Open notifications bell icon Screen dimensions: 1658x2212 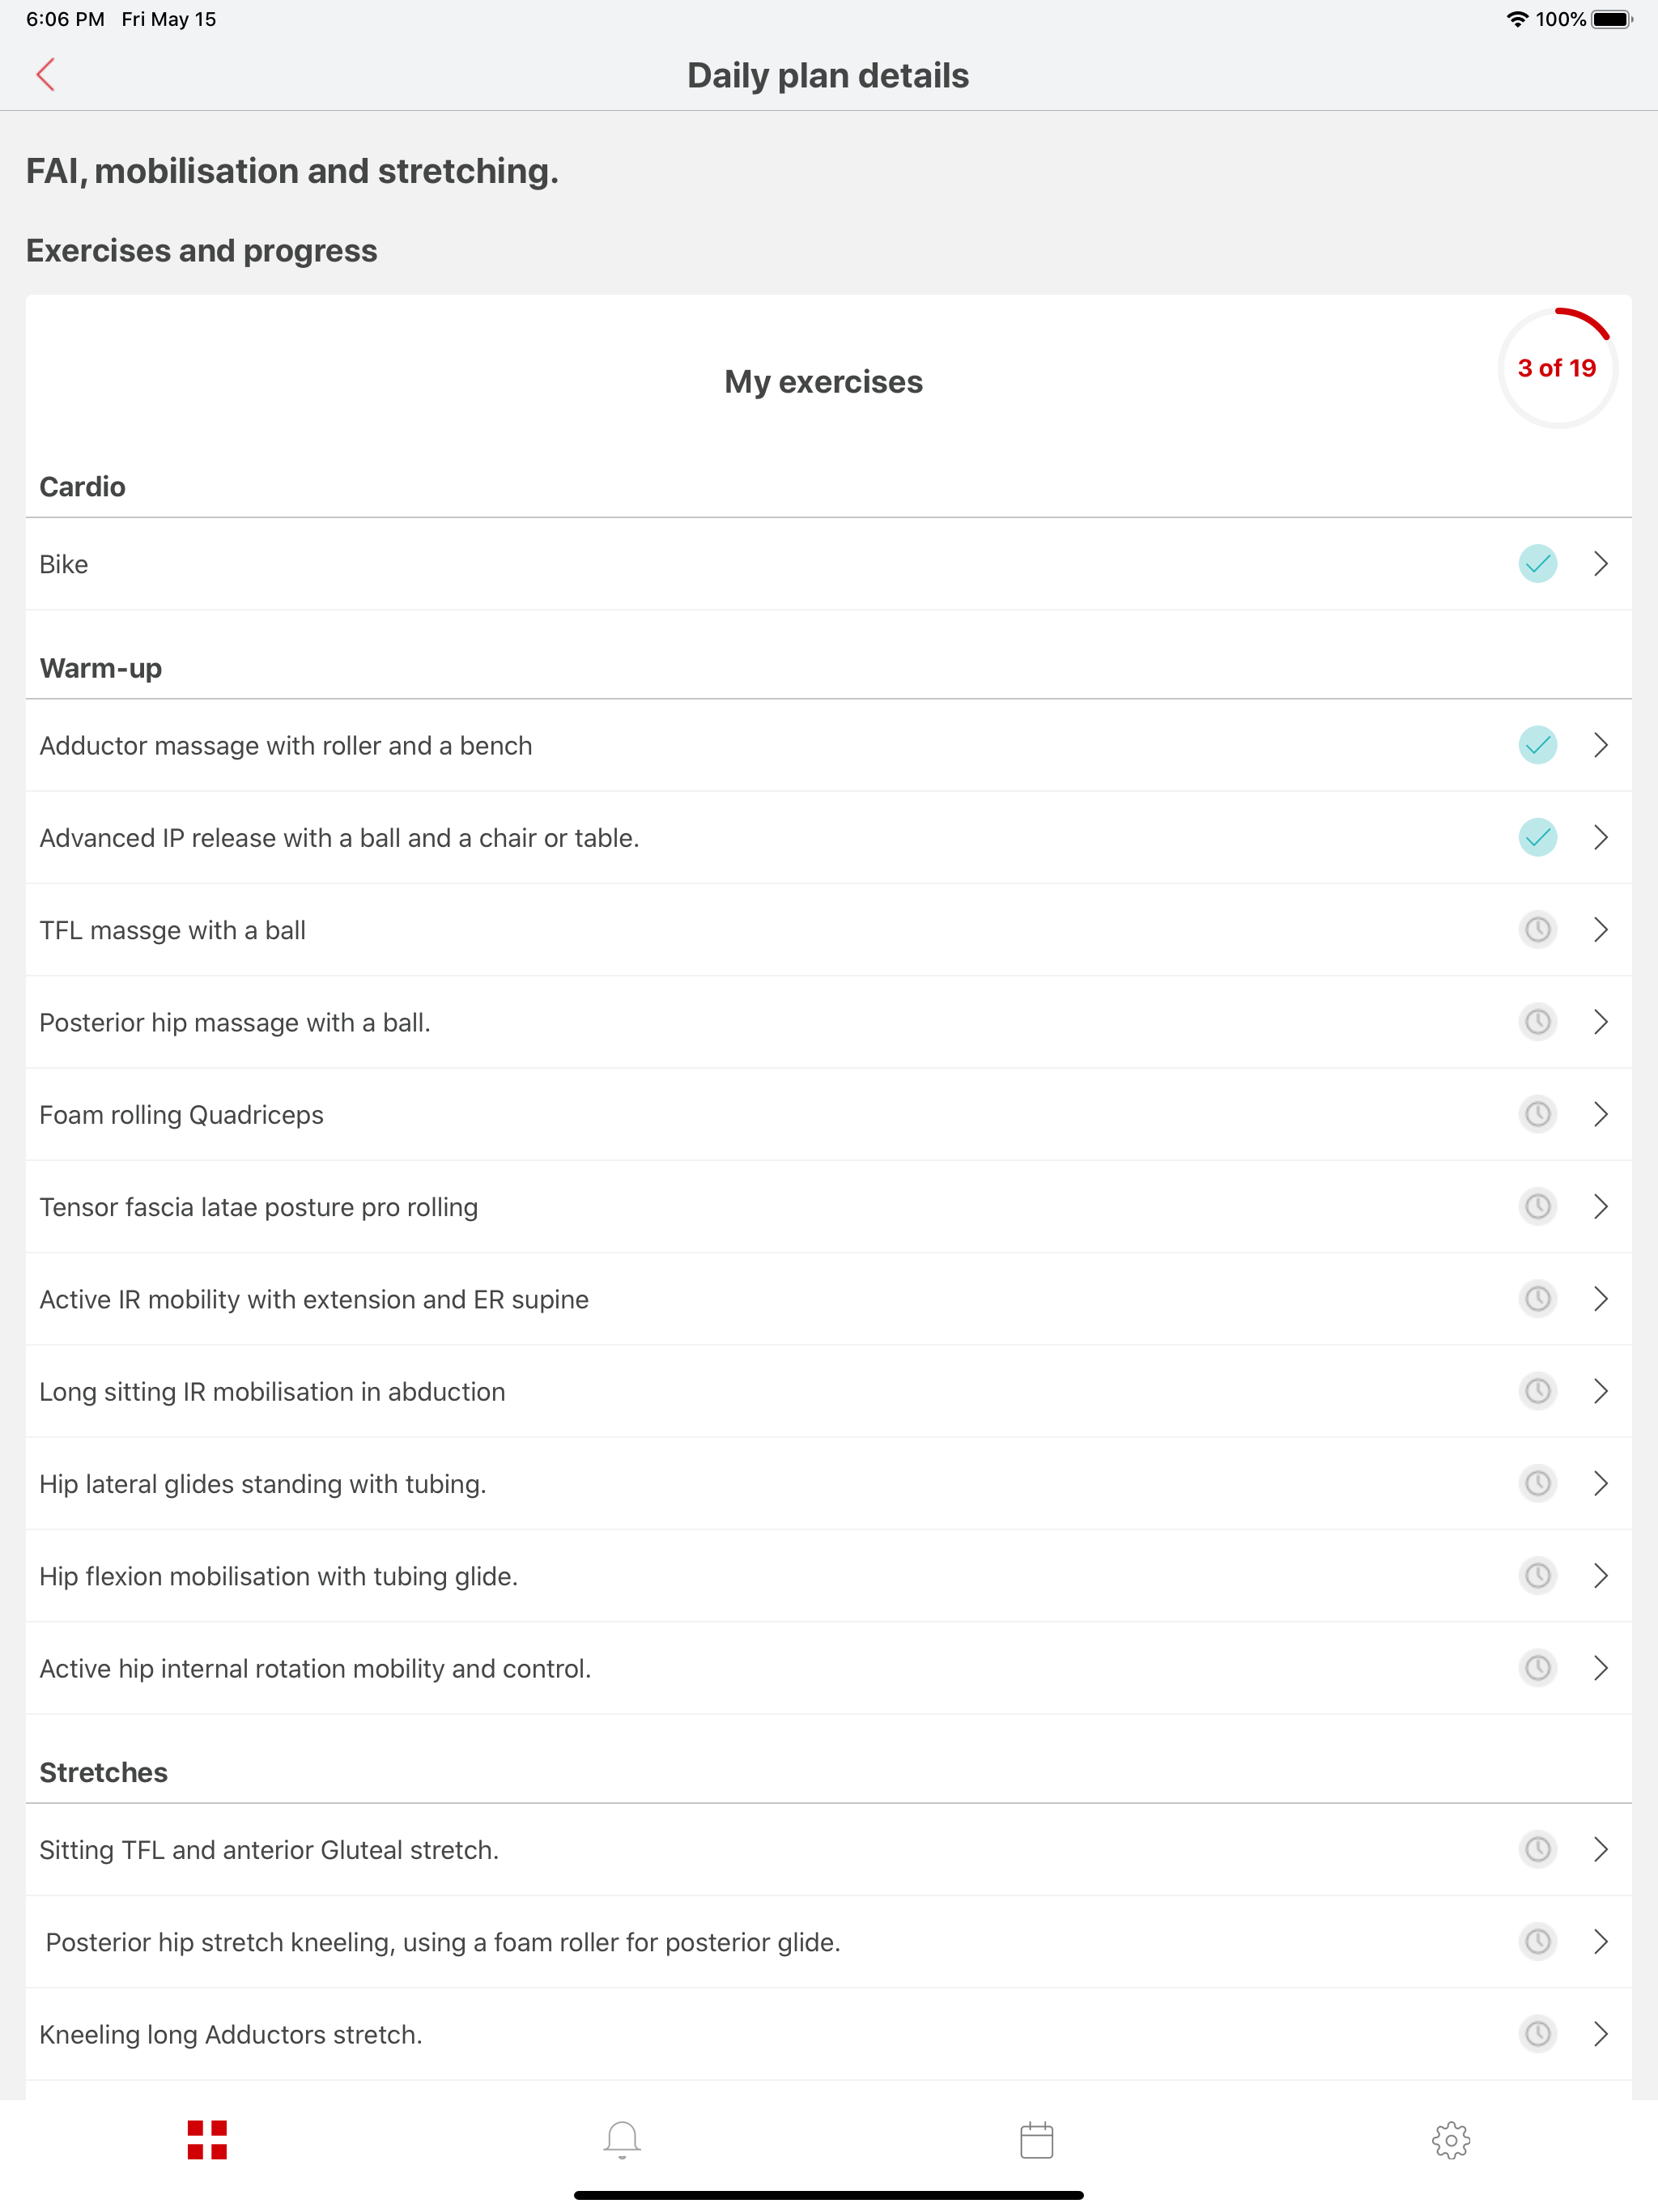621,2140
